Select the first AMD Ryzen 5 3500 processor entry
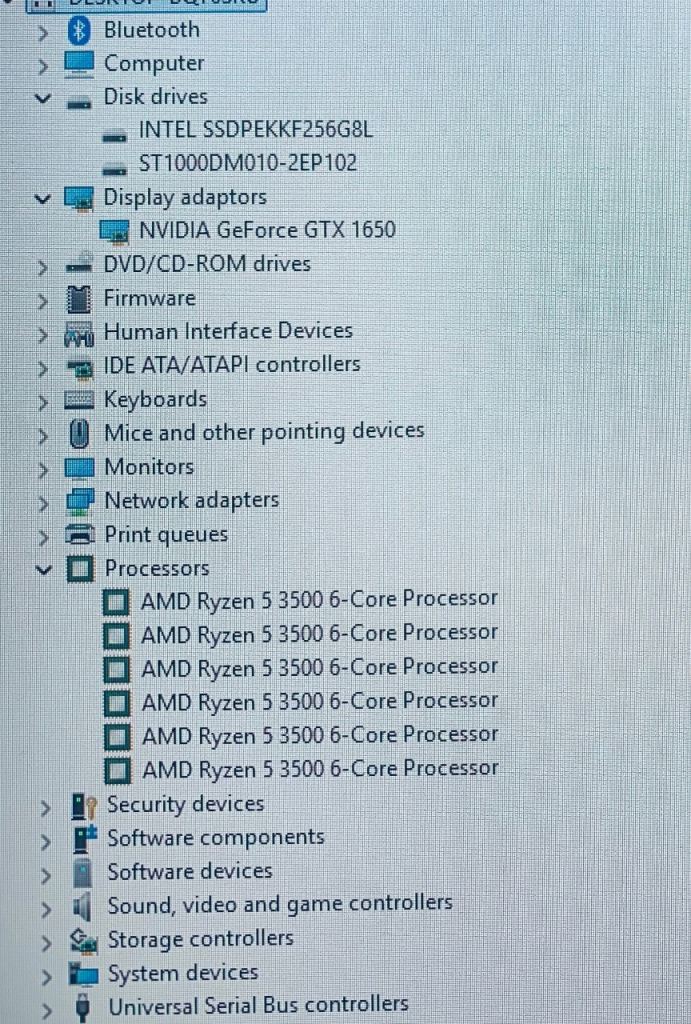 coord(319,600)
